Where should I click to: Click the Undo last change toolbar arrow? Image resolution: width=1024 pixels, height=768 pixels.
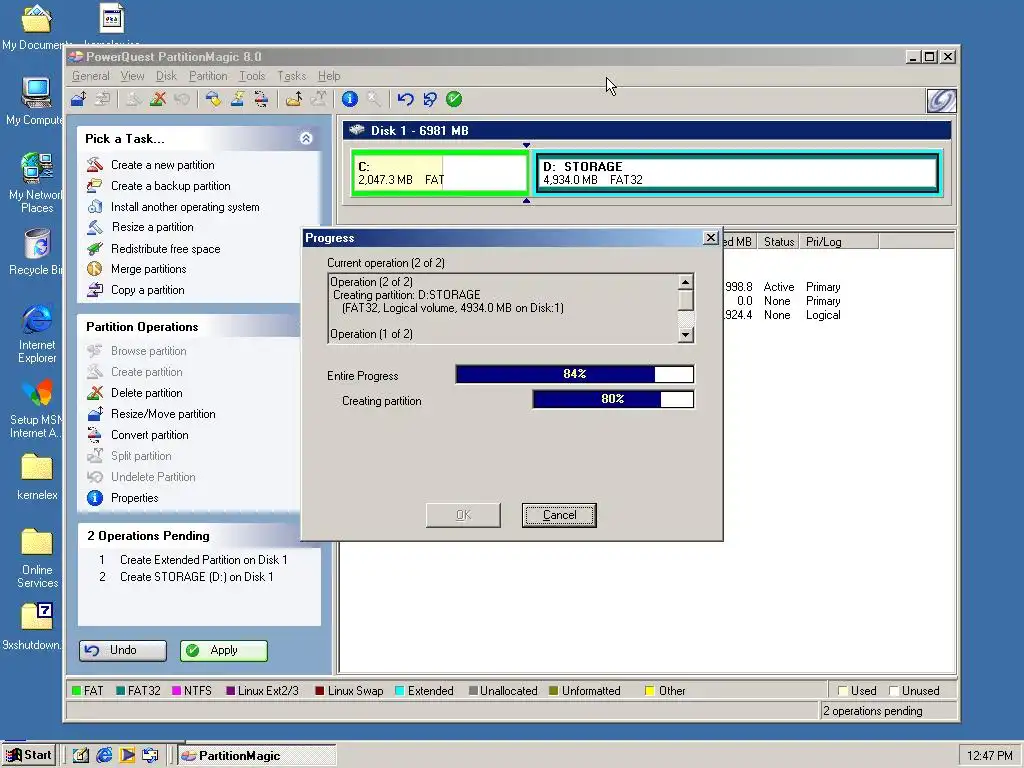[406, 99]
